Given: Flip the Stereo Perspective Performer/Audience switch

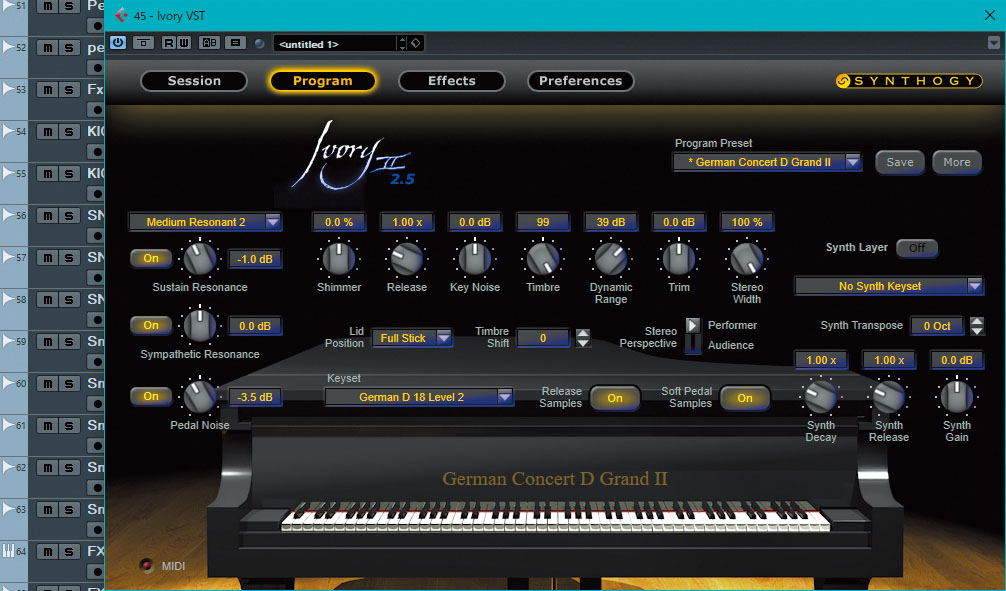Looking at the screenshot, I should [x=692, y=334].
